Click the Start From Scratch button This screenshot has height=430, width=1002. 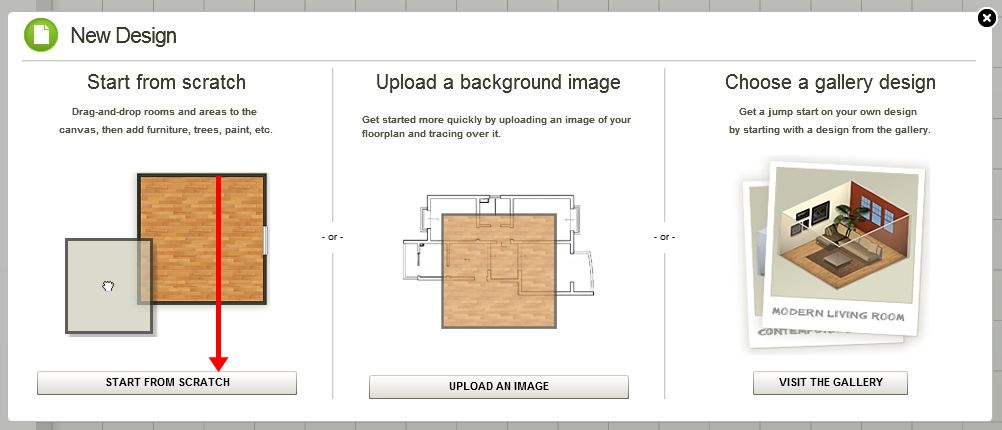167,383
